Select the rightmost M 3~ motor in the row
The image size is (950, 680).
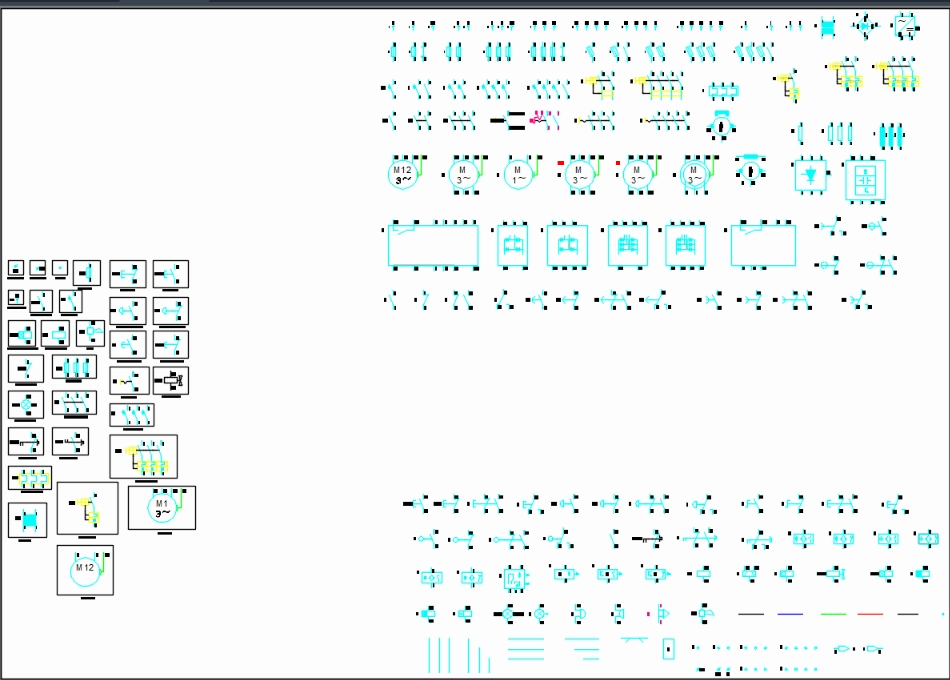tap(692, 173)
